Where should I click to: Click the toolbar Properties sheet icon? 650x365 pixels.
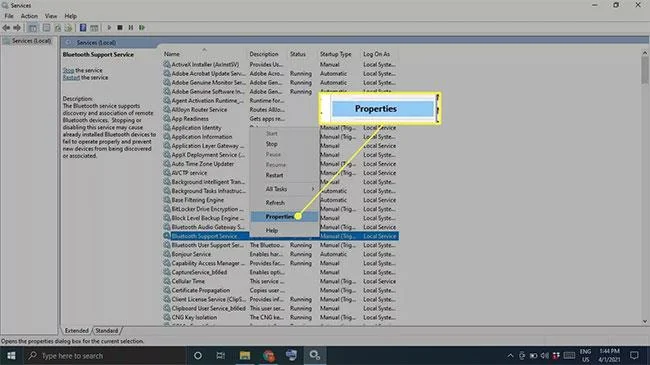46,28
